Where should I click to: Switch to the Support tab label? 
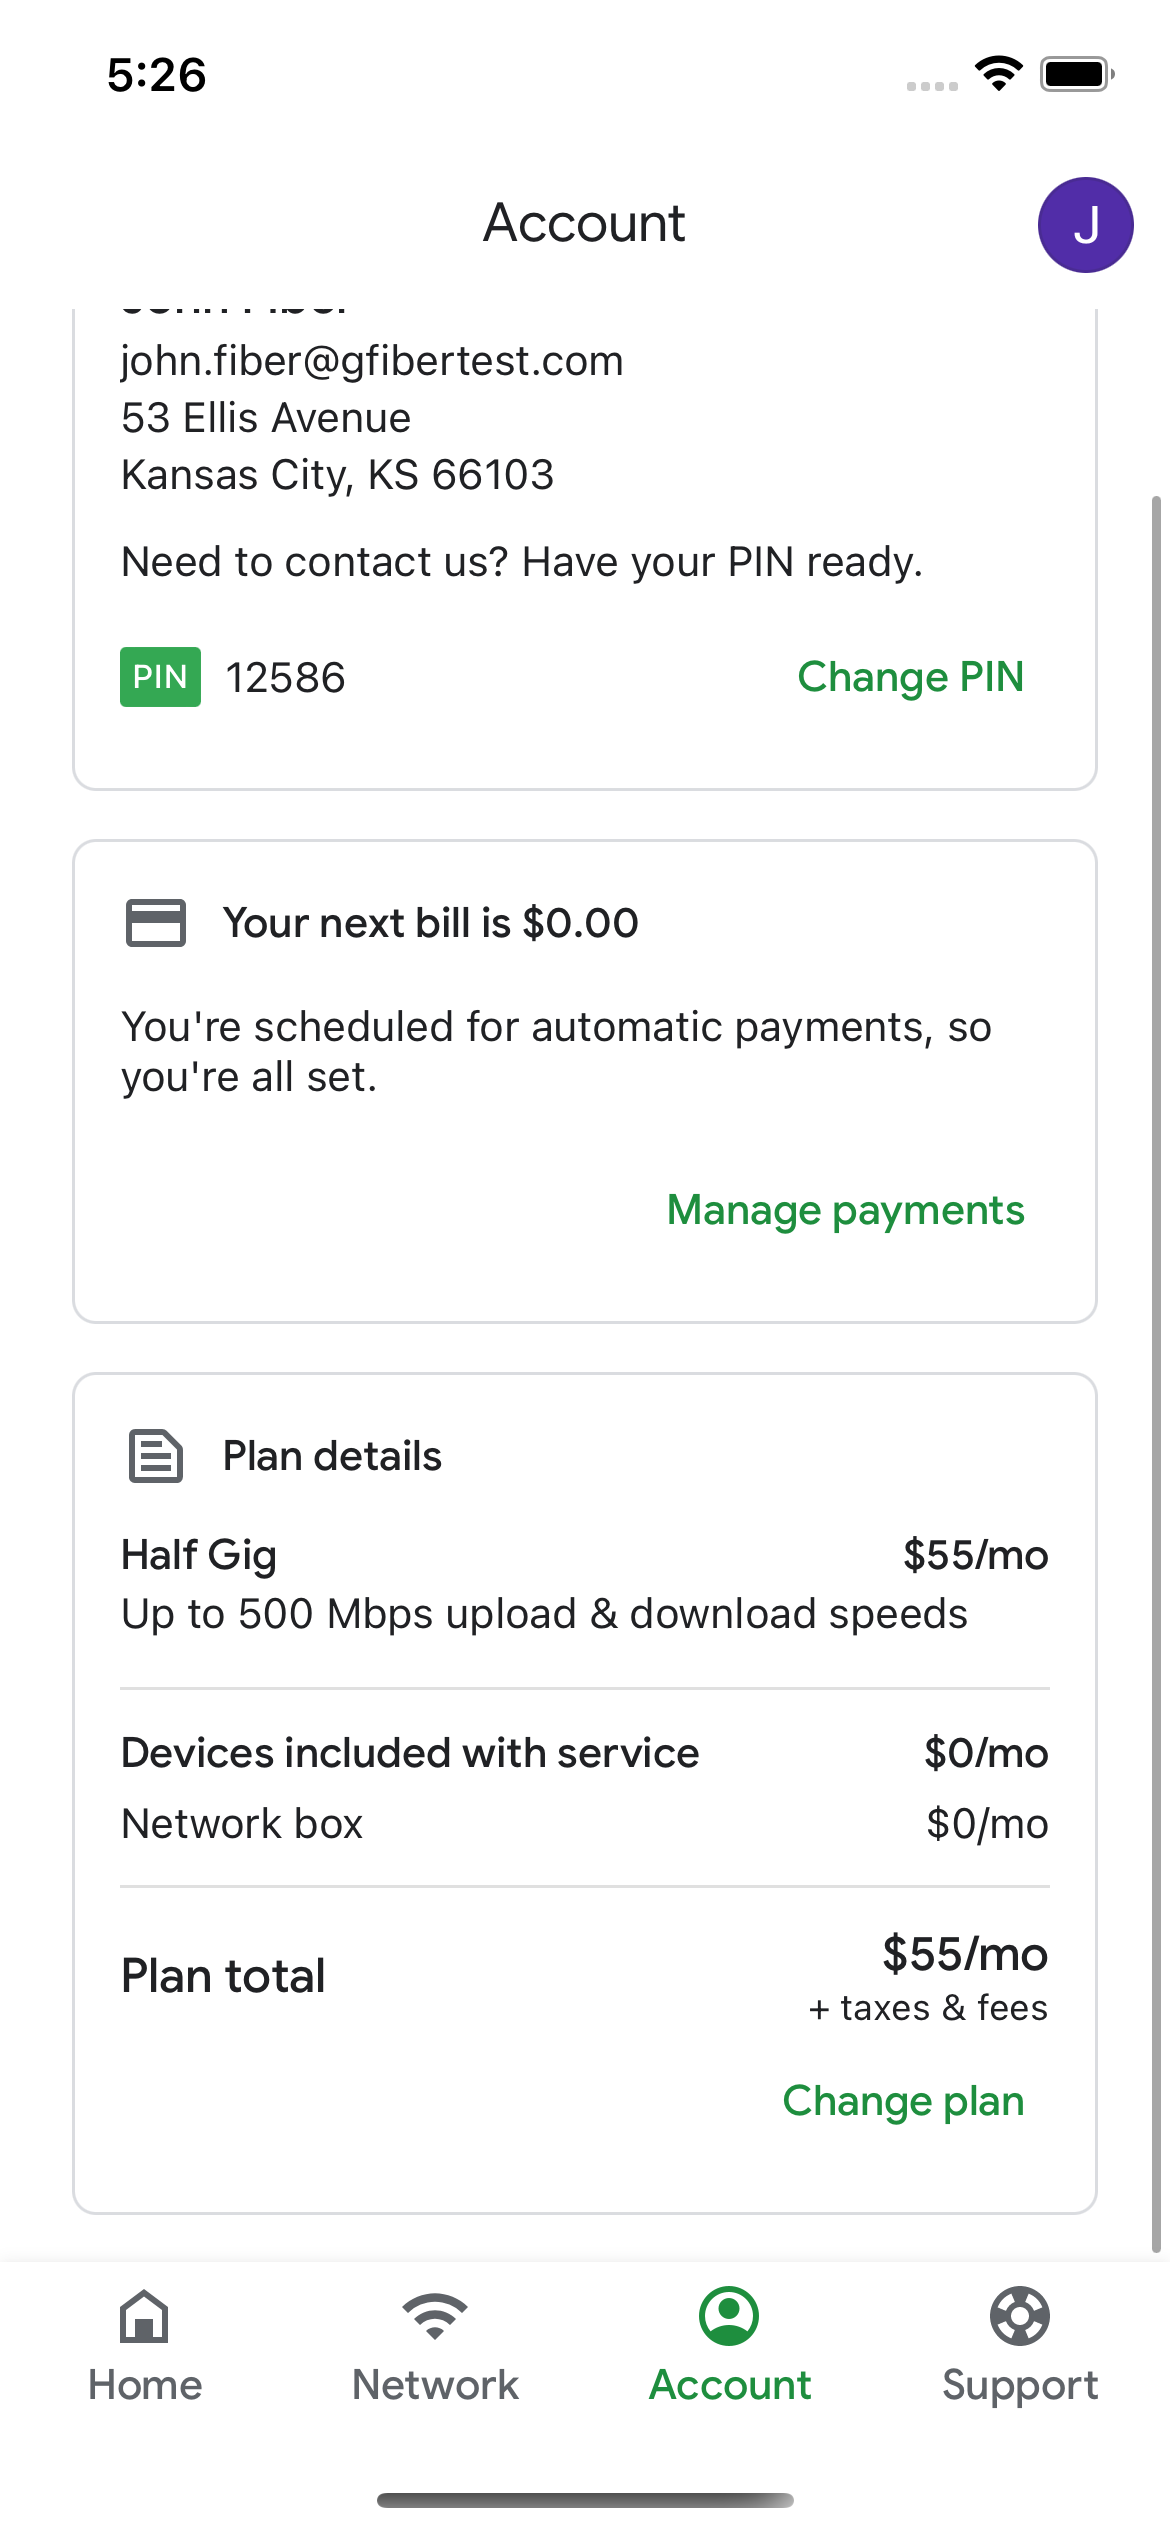tap(1019, 2385)
